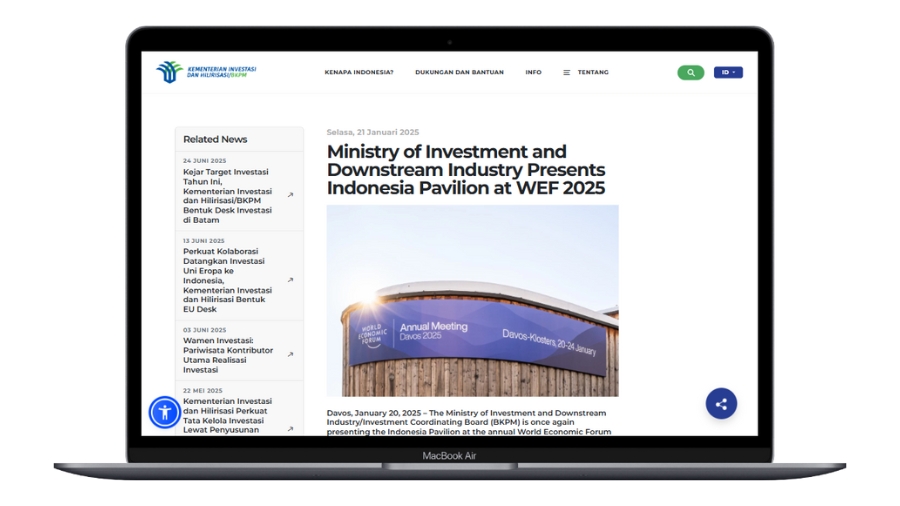
Task: Click the 24 Juni 2025 date label
Action: [x=204, y=161]
